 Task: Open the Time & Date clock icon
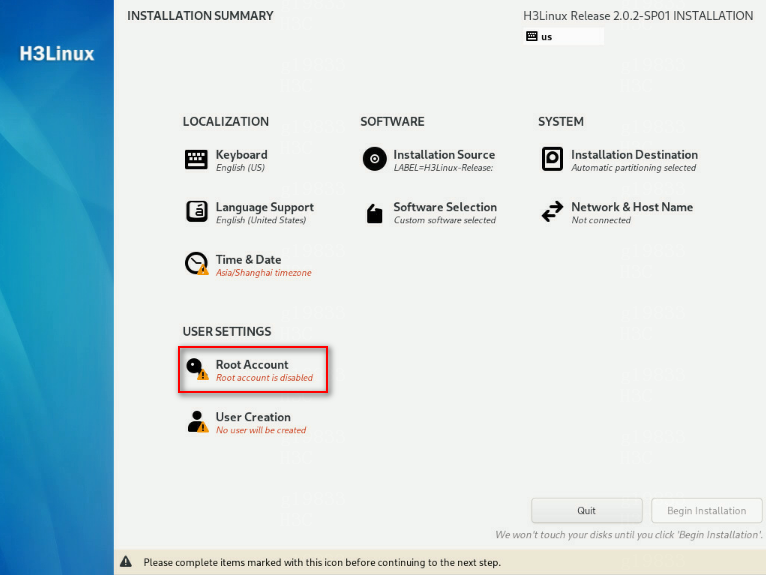196,264
